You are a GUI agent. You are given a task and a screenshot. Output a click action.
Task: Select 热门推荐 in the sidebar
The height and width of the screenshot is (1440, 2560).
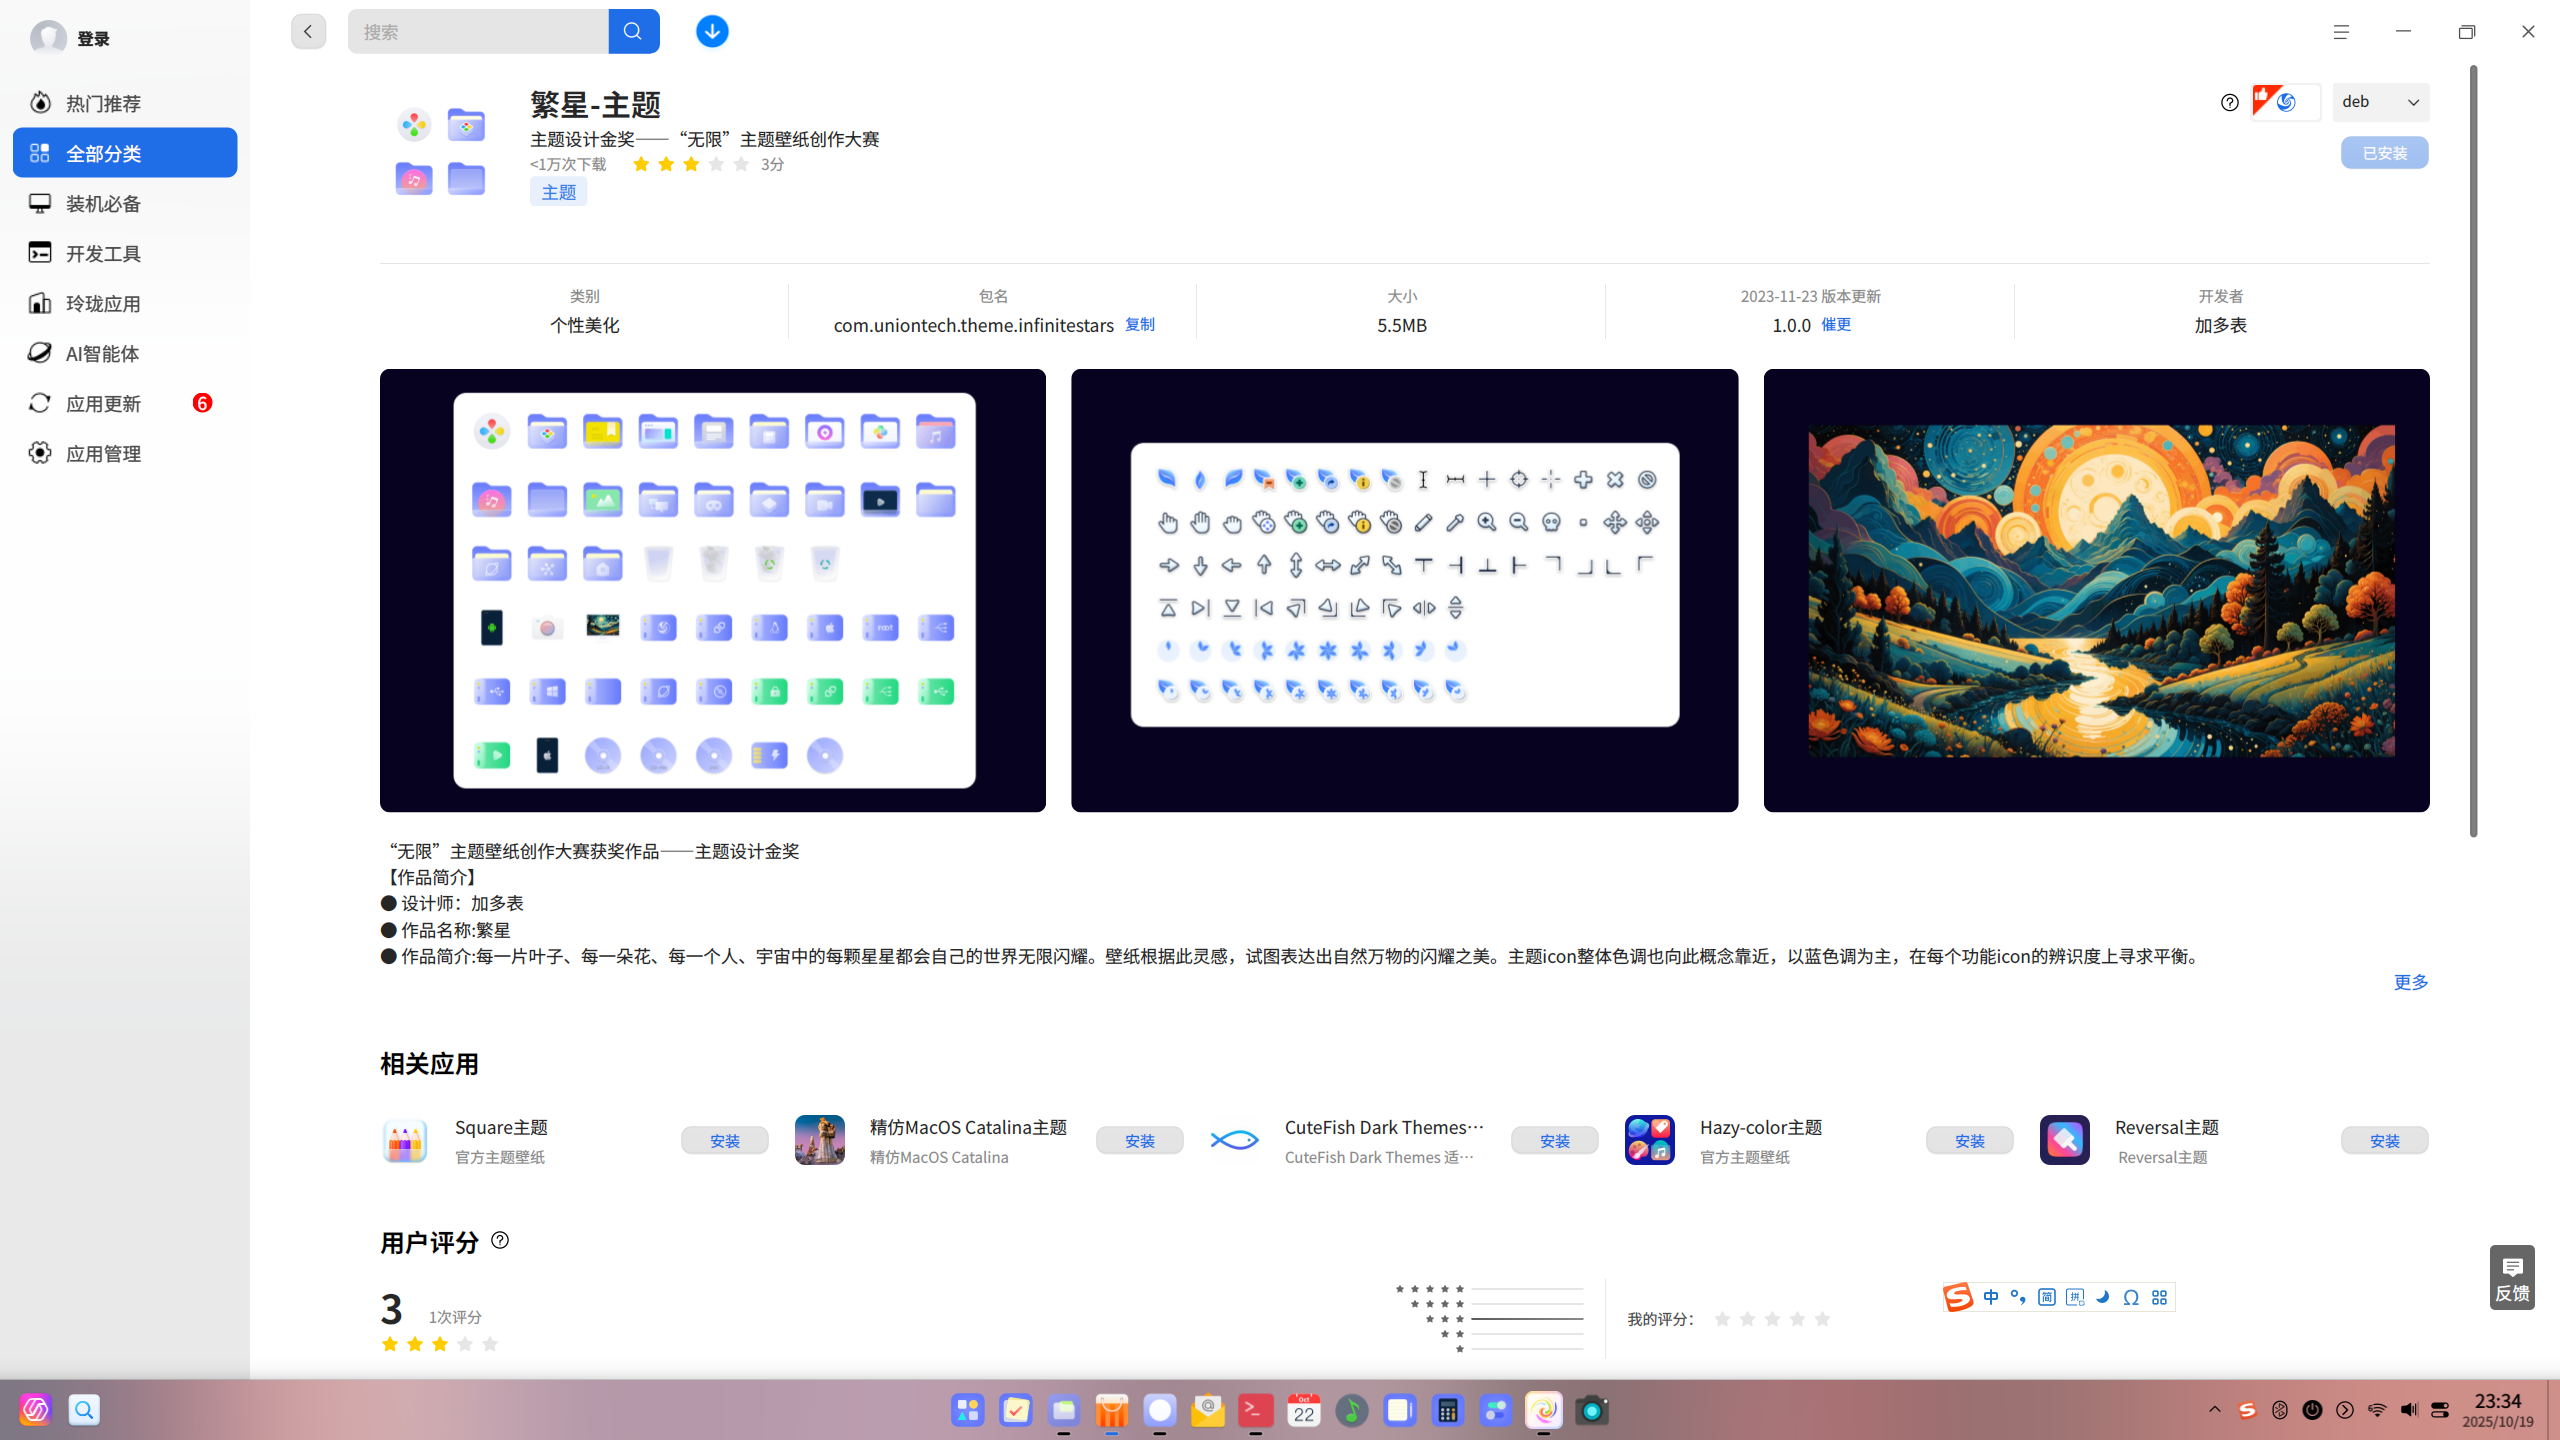tap(125, 103)
